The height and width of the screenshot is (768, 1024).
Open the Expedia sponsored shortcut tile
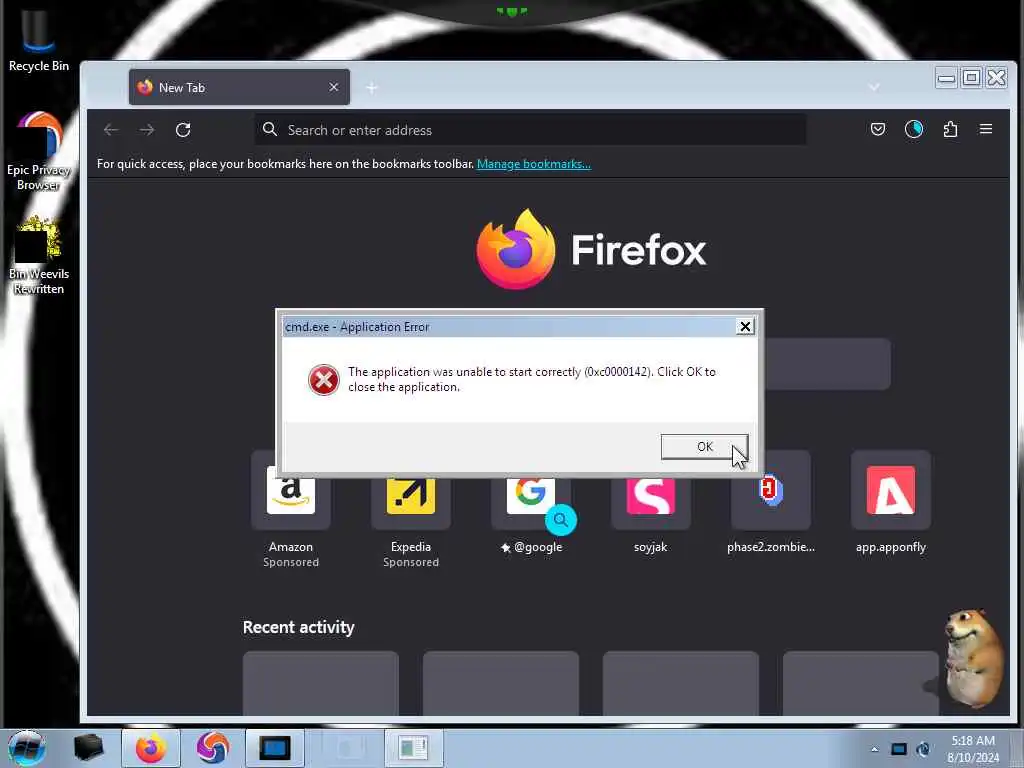click(x=411, y=509)
